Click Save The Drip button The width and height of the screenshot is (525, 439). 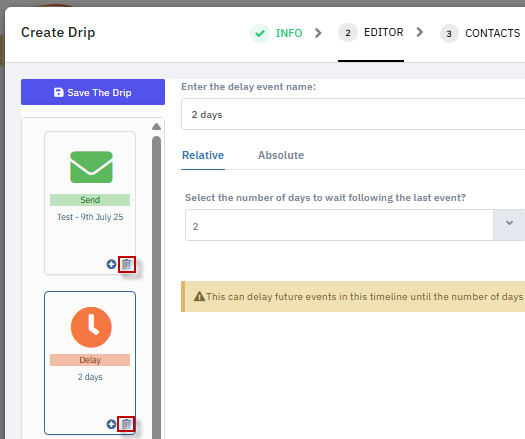pos(93,92)
